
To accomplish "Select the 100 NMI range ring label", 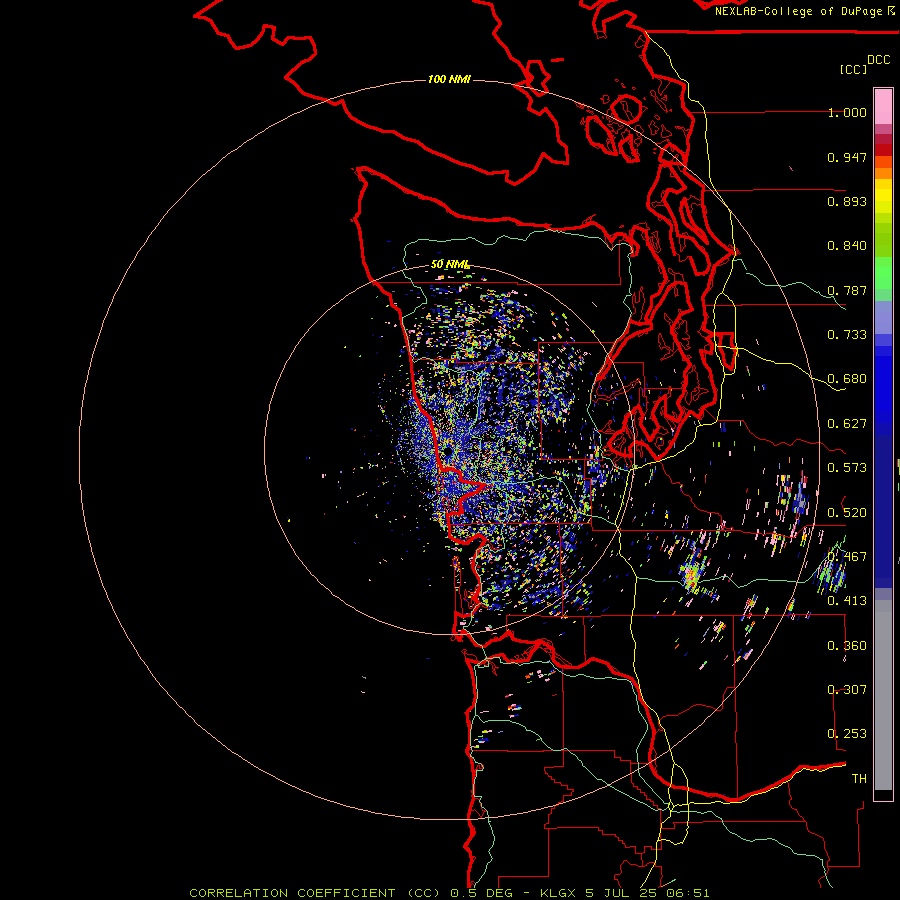I will pyautogui.click(x=449, y=79).
